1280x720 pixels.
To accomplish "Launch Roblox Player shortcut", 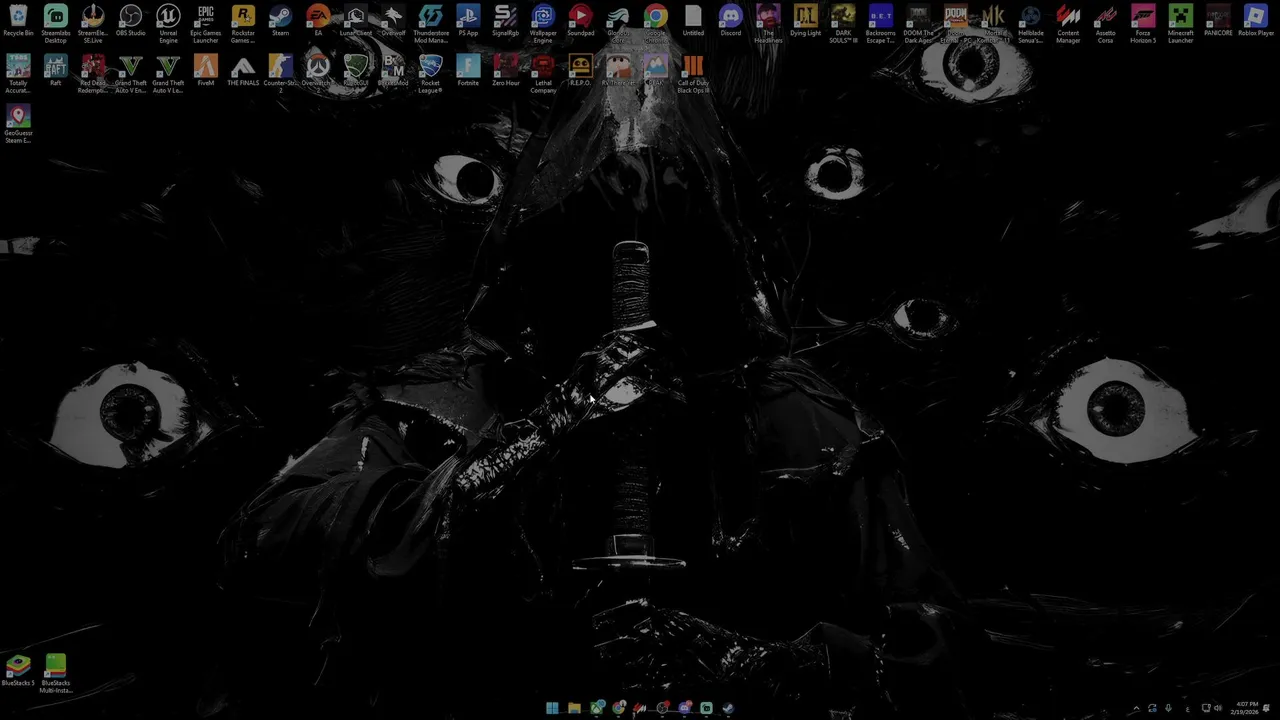I will coord(1256,22).
